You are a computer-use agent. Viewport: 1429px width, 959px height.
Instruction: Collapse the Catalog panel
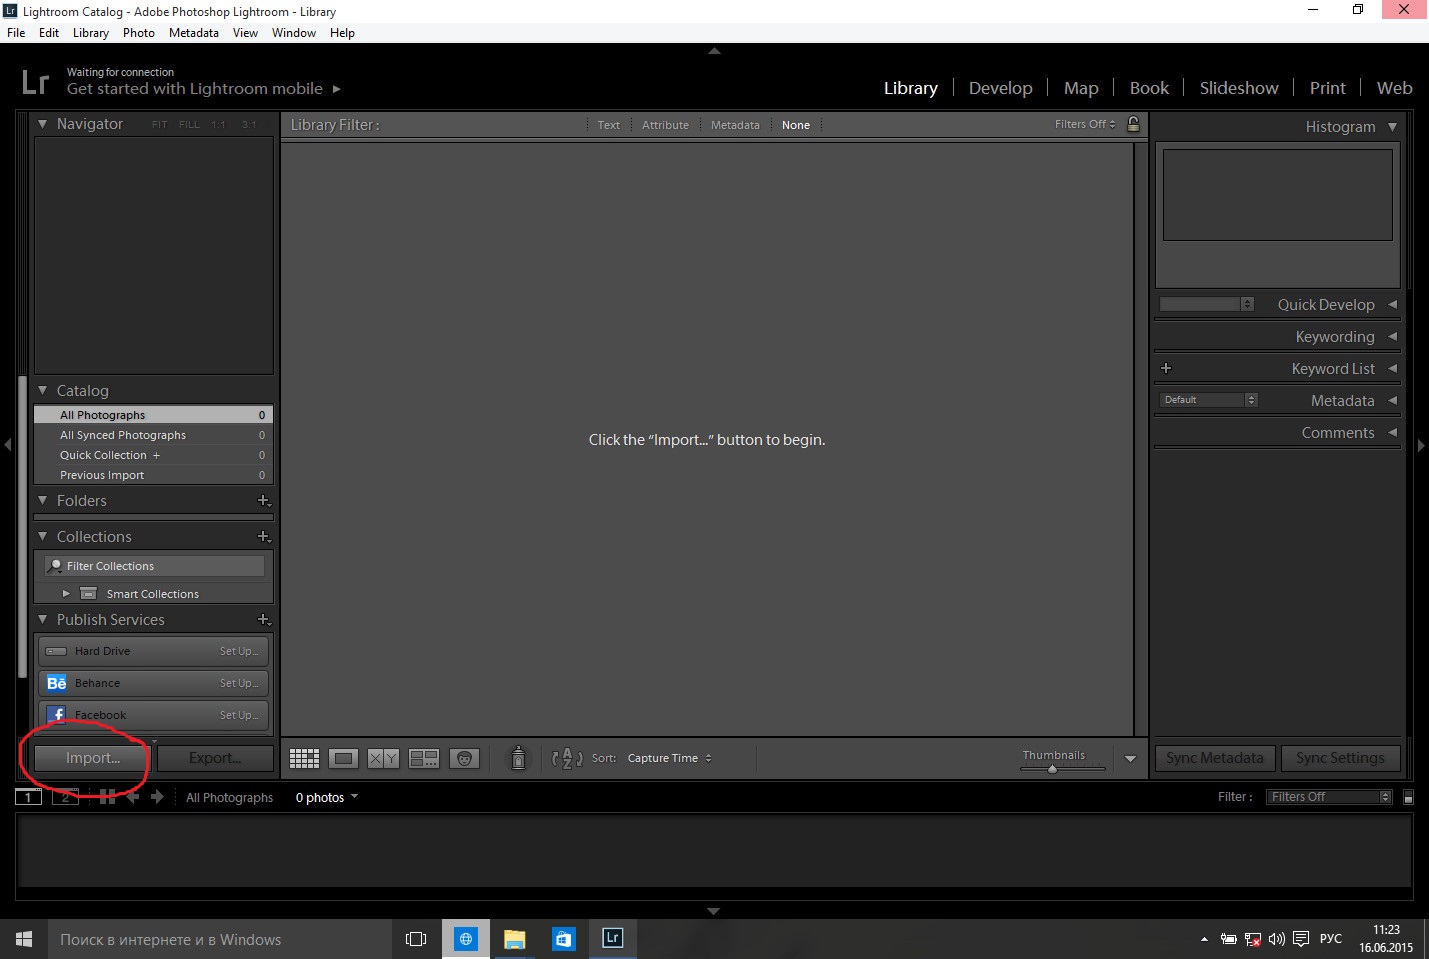click(x=42, y=390)
